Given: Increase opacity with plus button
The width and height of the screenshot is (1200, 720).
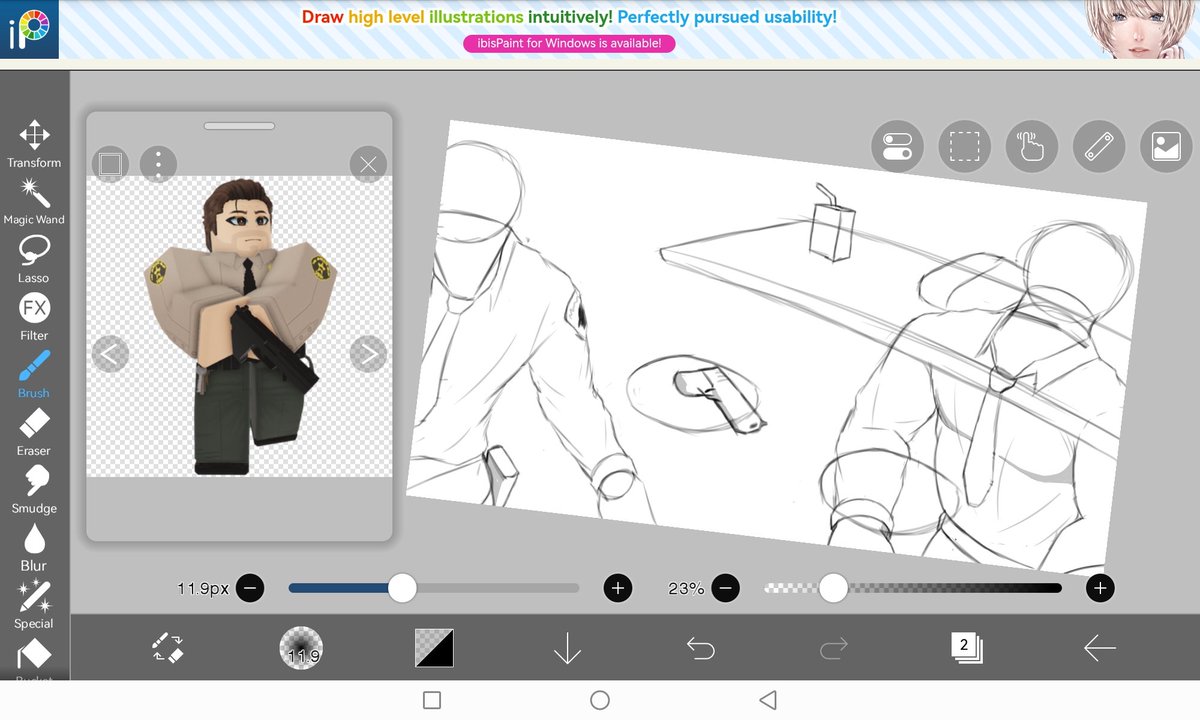Looking at the screenshot, I should pos(1100,588).
